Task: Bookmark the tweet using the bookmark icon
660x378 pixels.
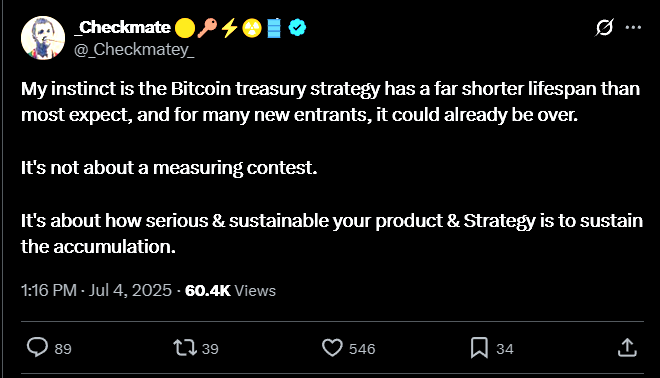Action: coord(479,348)
